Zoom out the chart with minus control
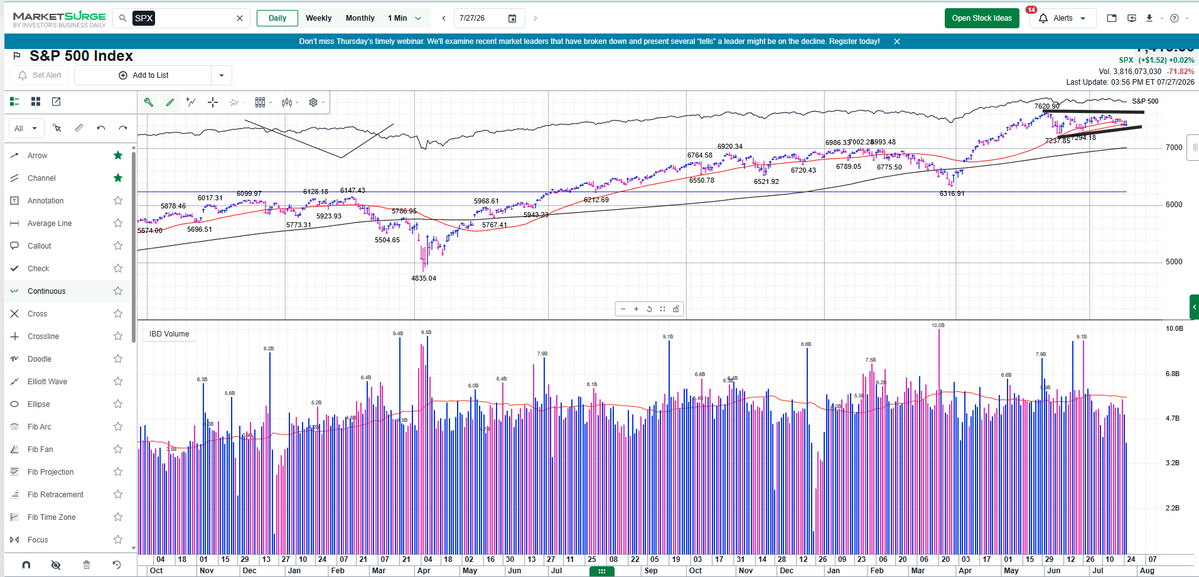1199x577 pixels. tap(623, 309)
